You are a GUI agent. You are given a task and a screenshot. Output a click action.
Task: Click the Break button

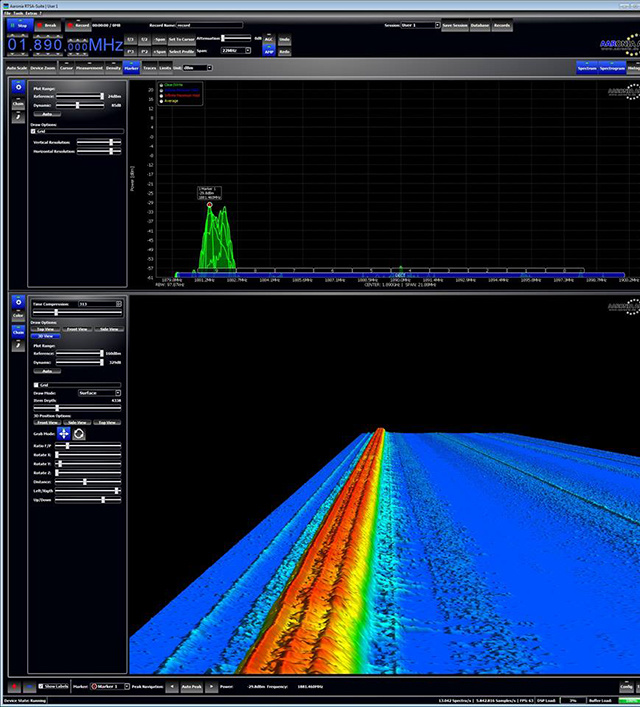pos(47,25)
